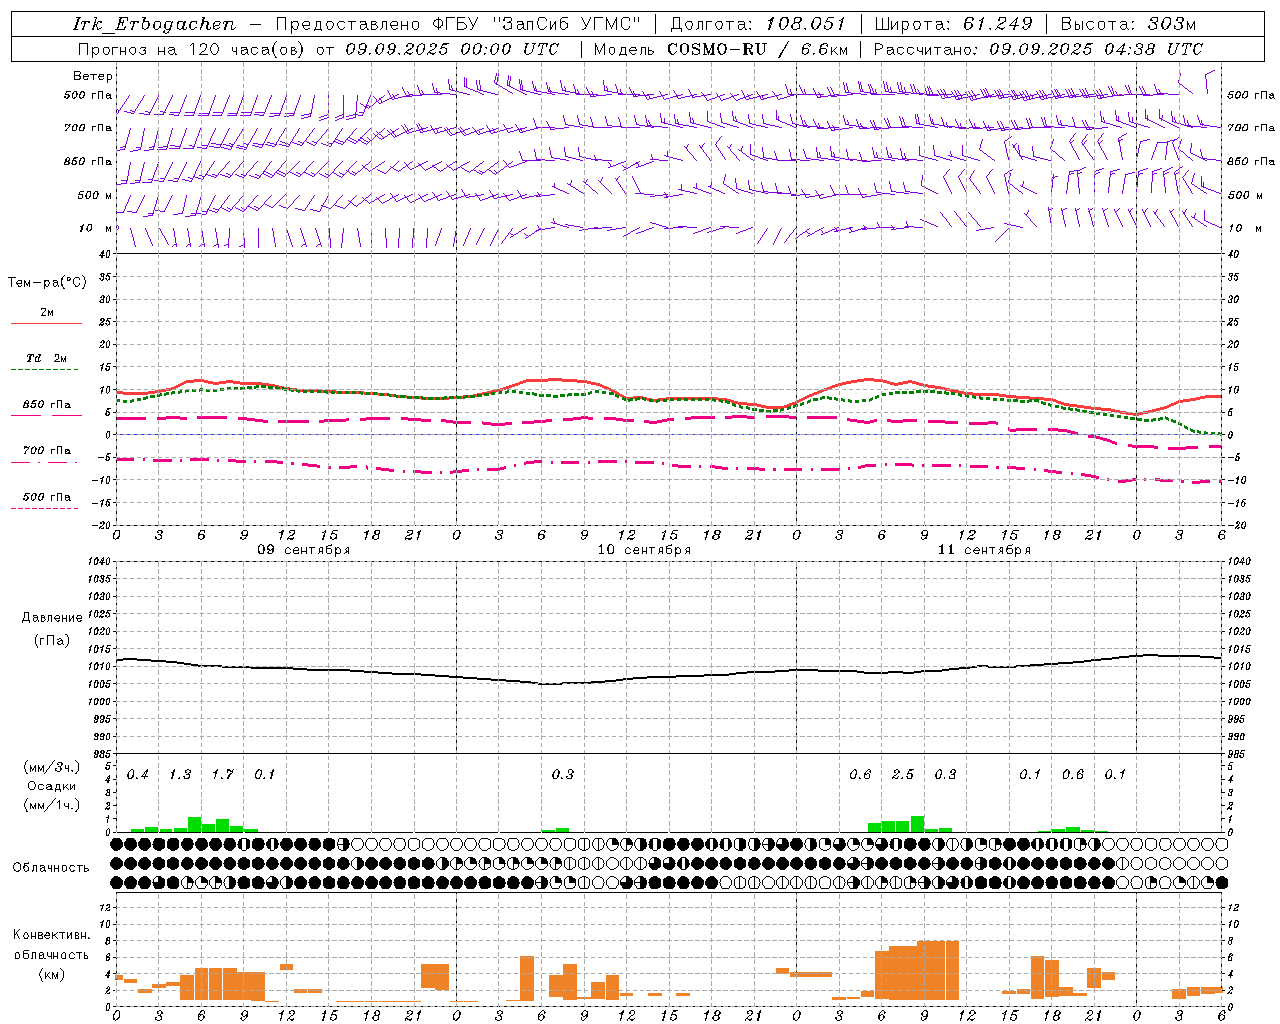Click the station name Irk_Erbogachen
Screen dimensions: 1280x1024
[154, 24]
